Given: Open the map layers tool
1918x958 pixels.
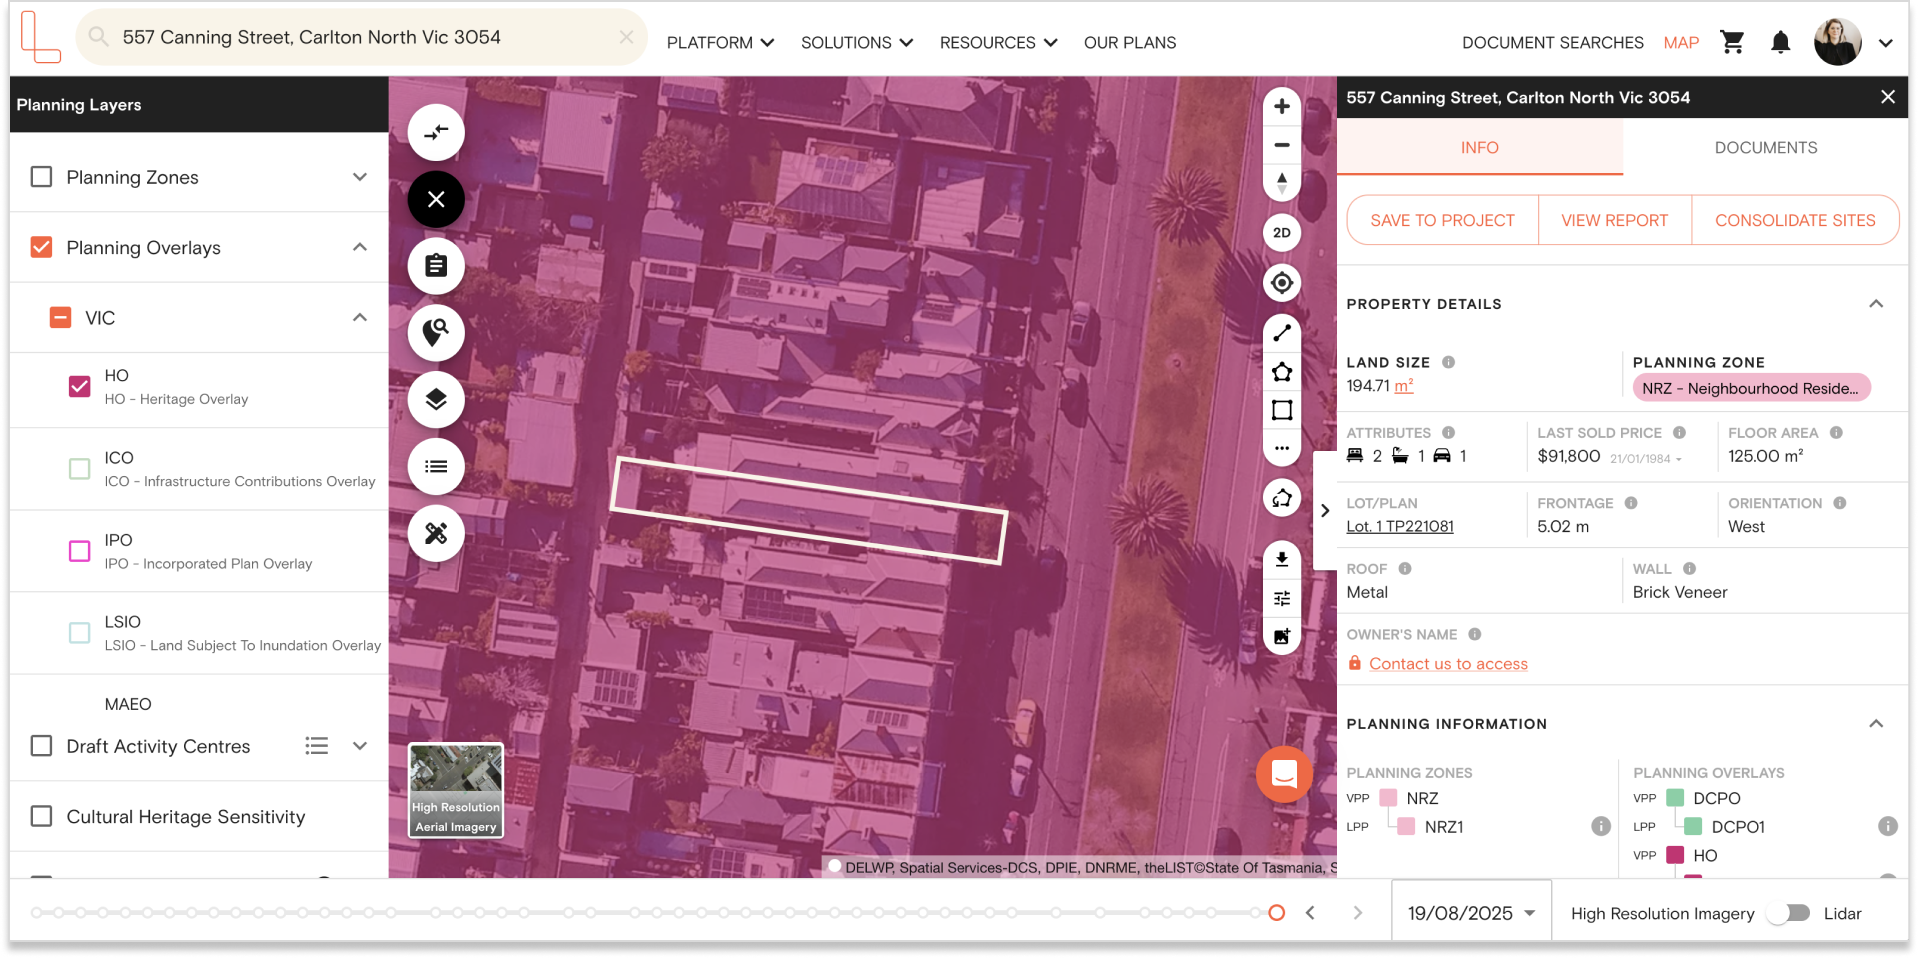Looking at the screenshot, I should [x=436, y=399].
